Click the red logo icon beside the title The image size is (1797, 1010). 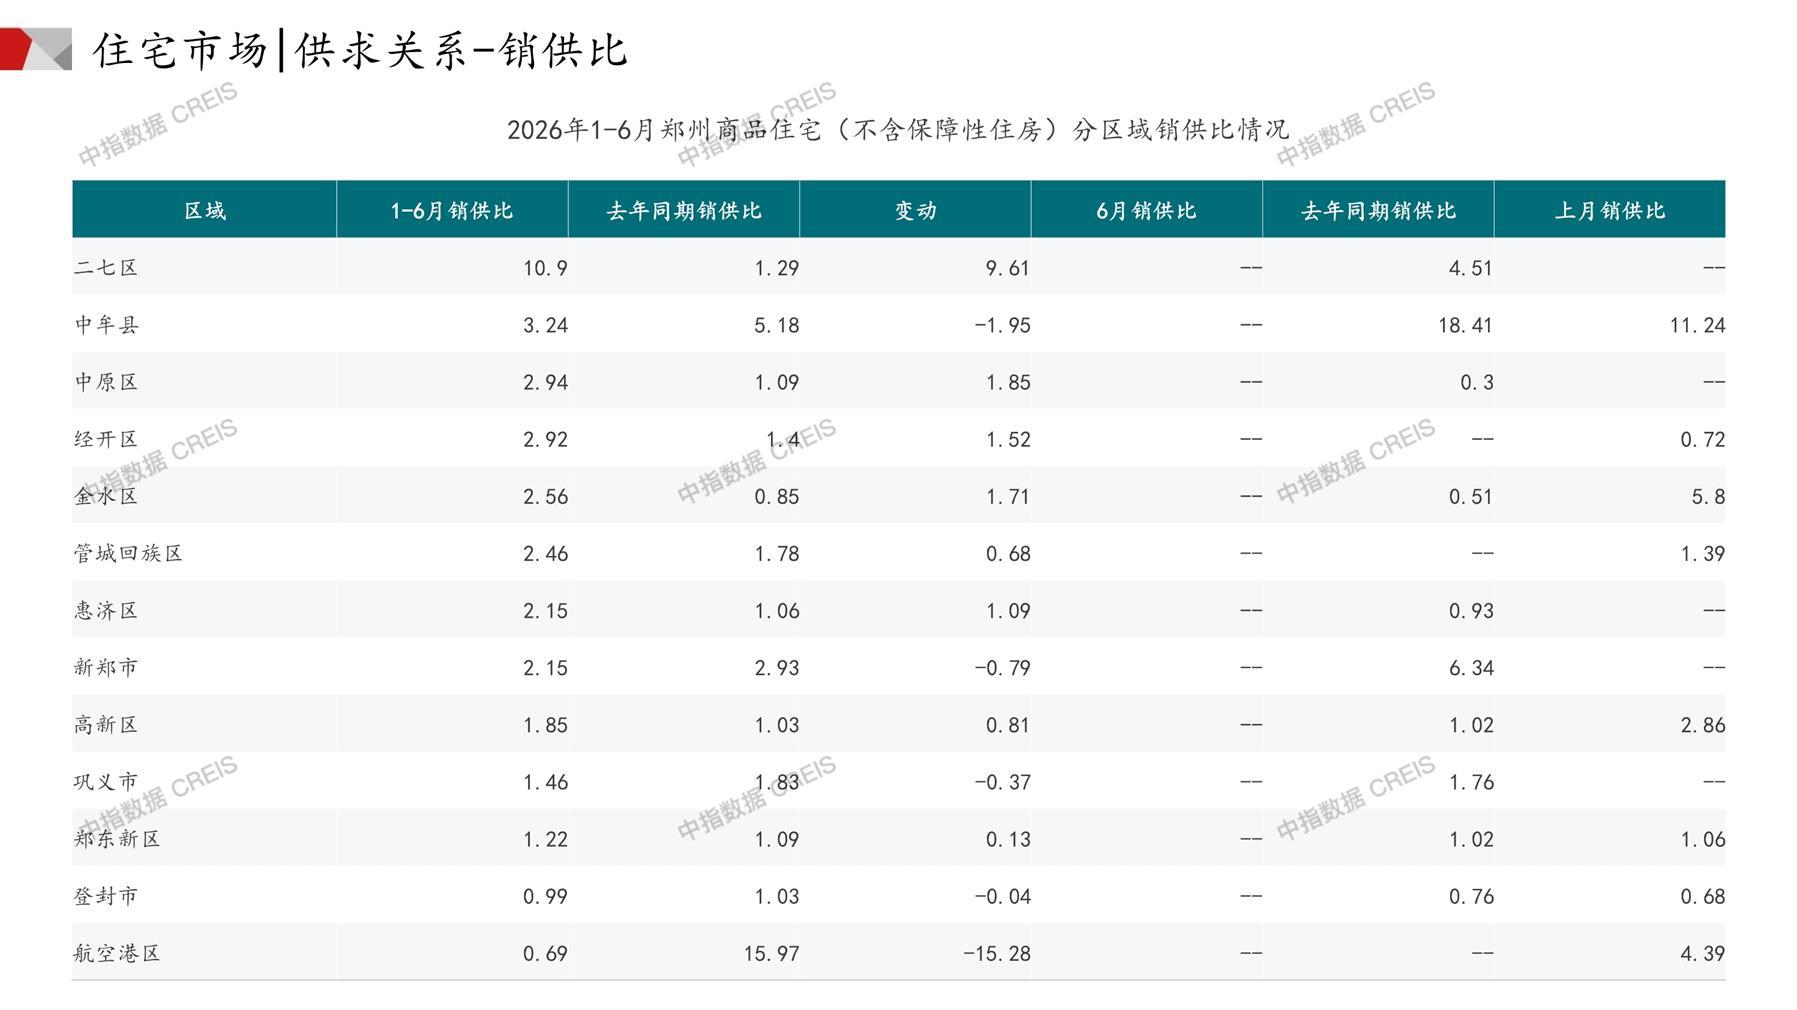coord(36,49)
